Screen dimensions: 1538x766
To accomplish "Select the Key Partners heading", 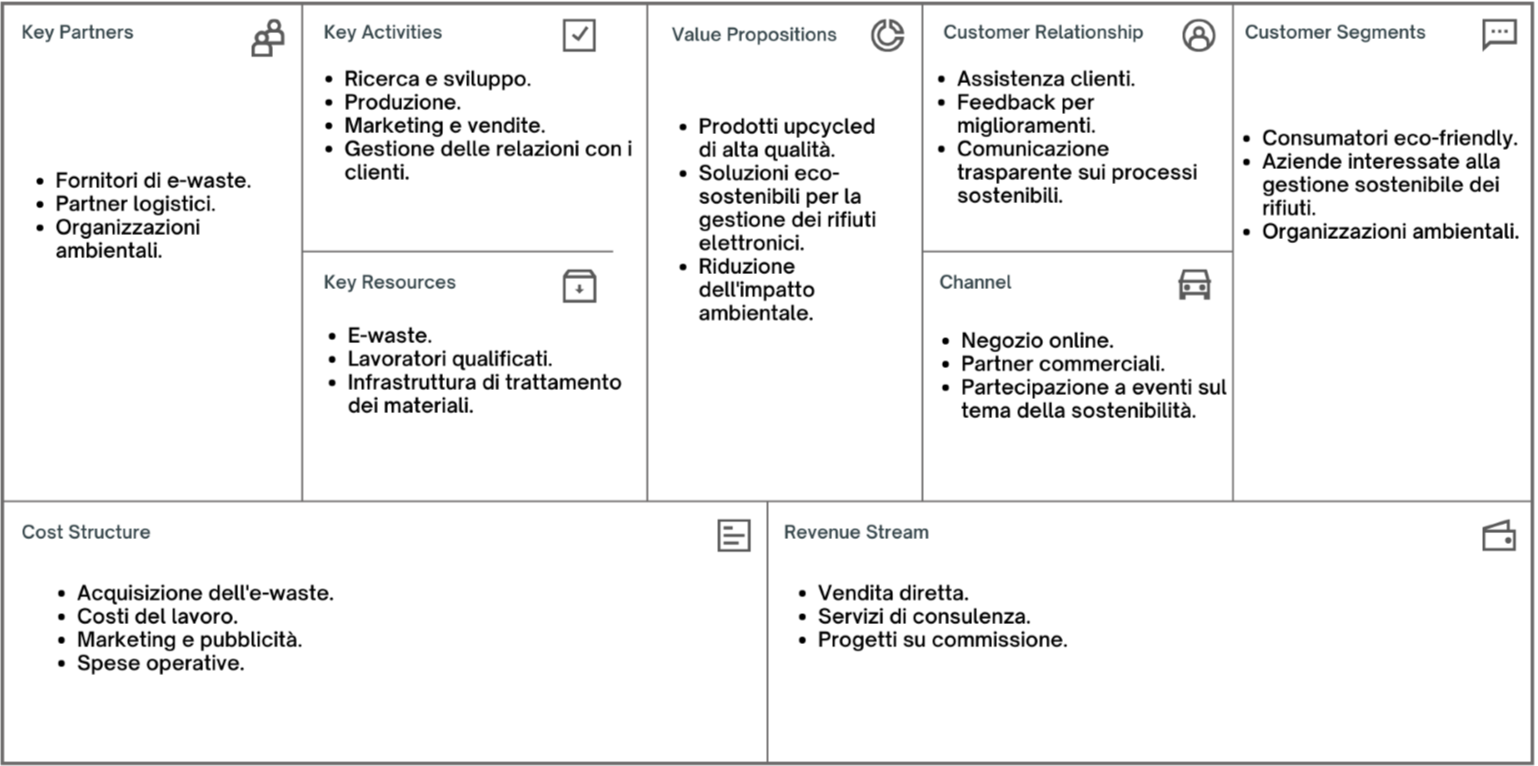I will (77, 32).
